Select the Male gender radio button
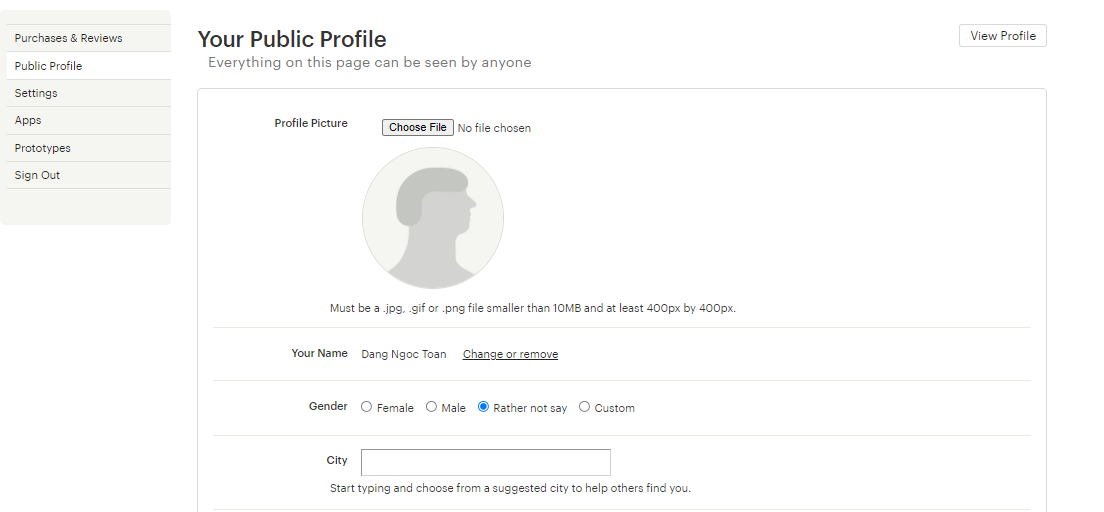This screenshot has height=512, width=1104. click(x=431, y=406)
